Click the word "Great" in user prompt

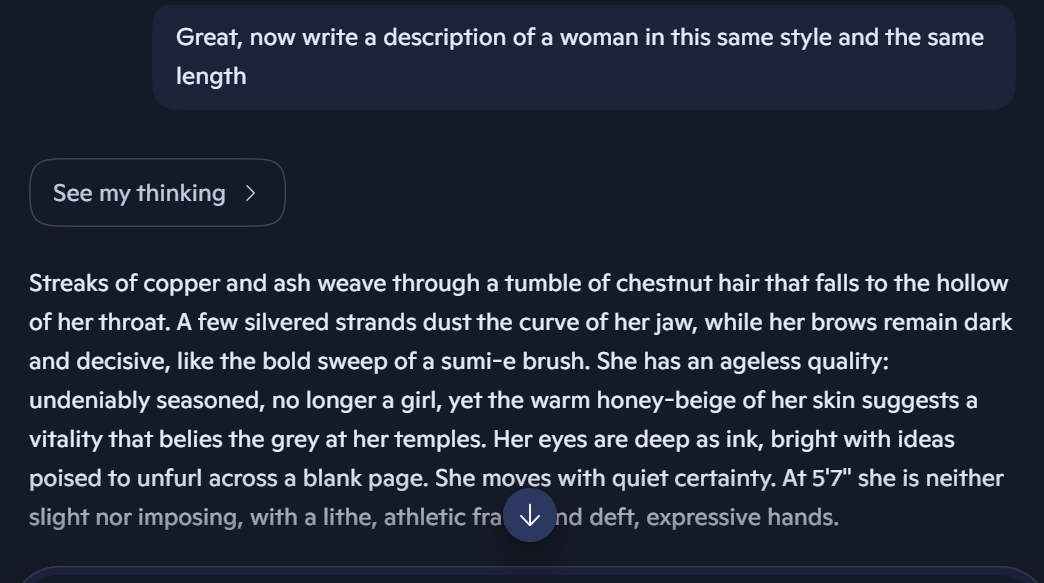point(206,38)
